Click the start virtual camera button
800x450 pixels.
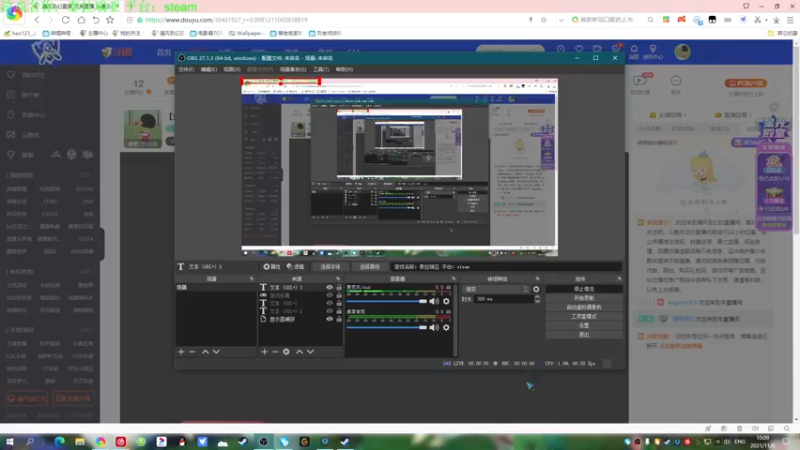click(584, 307)
